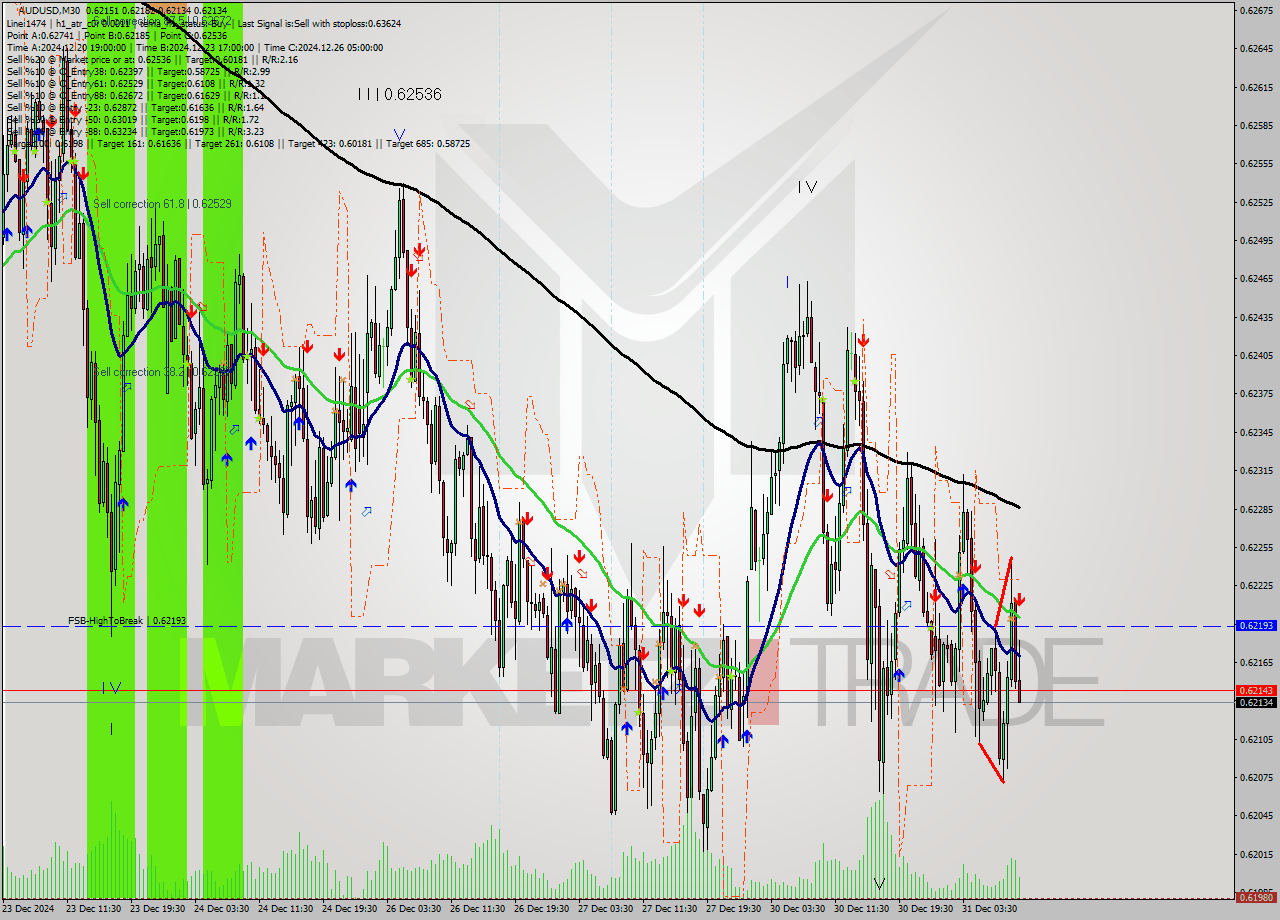Select the 'FSB-HighToBreak | 0.62193' label
Image resolution: width=1280 pixels, height=920 pixels.
click(127, 621)
